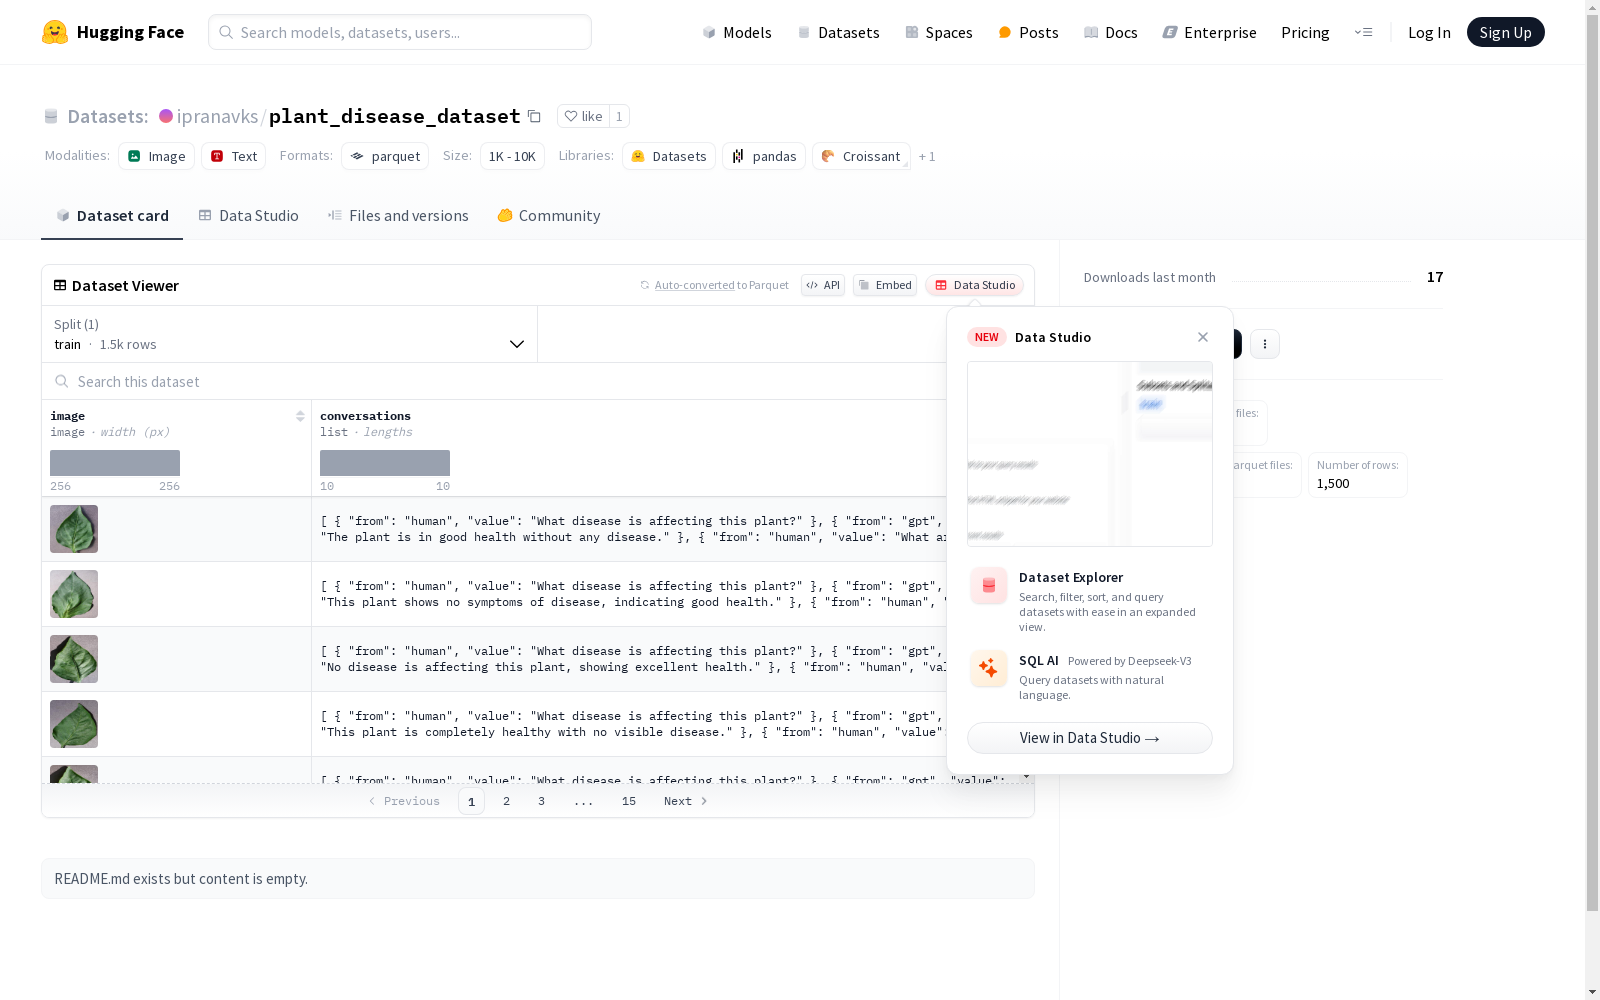Click the pandas library tag

[764, 156]
